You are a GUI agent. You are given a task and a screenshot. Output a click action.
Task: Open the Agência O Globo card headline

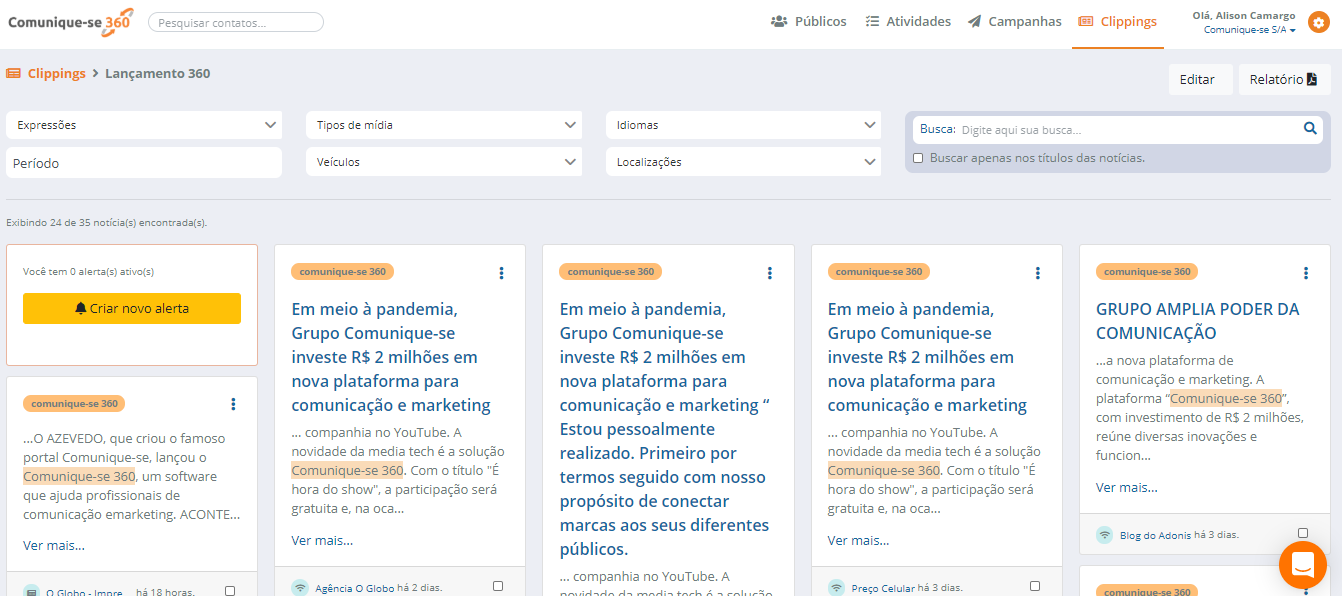(391, 357)
